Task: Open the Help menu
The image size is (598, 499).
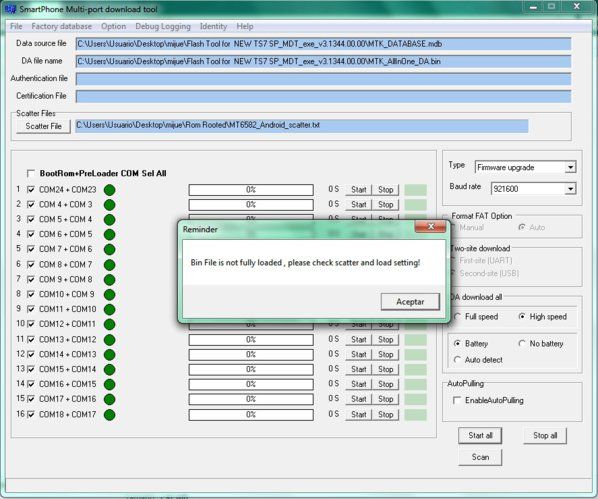Action: [244, 26]
